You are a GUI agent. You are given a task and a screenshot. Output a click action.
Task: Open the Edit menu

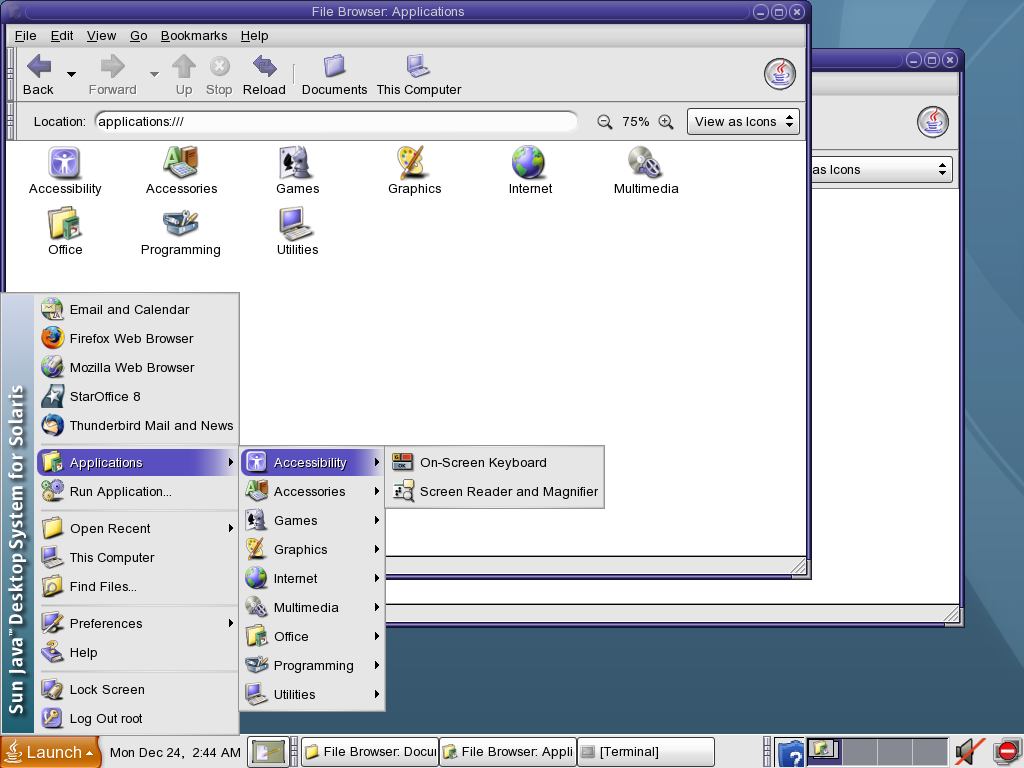coord(62,36)
